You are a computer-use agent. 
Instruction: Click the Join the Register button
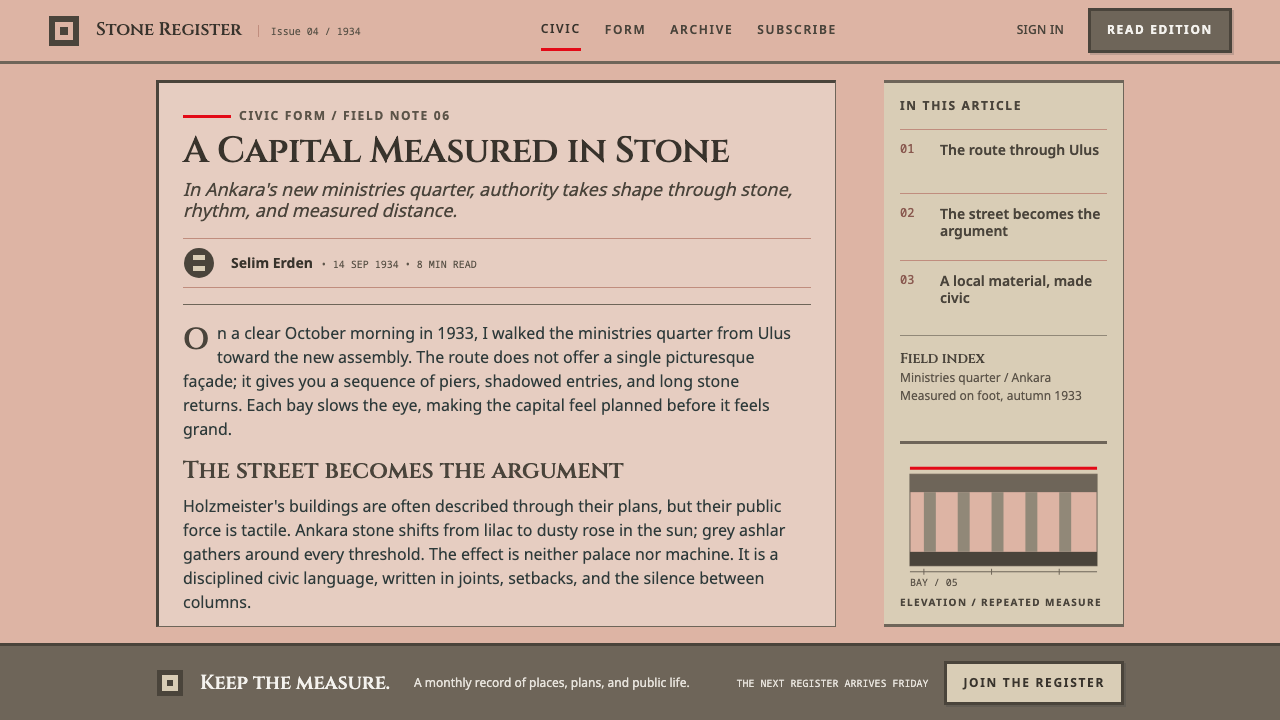pyautogui.click(x=1034, y=683)
